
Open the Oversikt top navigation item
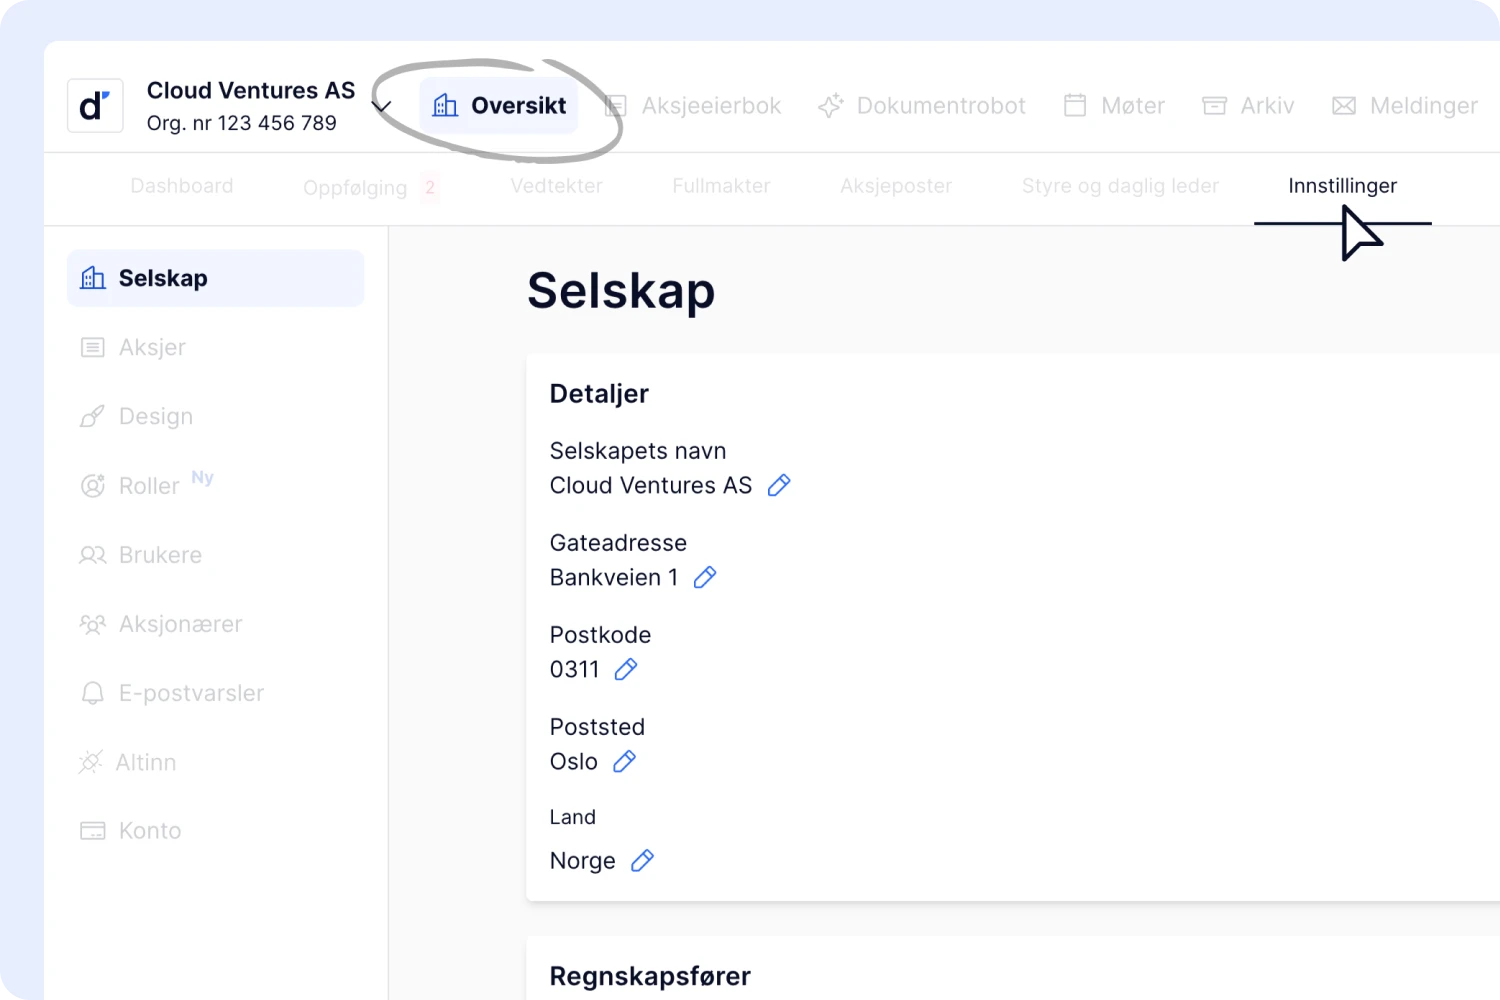click(499, 106)
